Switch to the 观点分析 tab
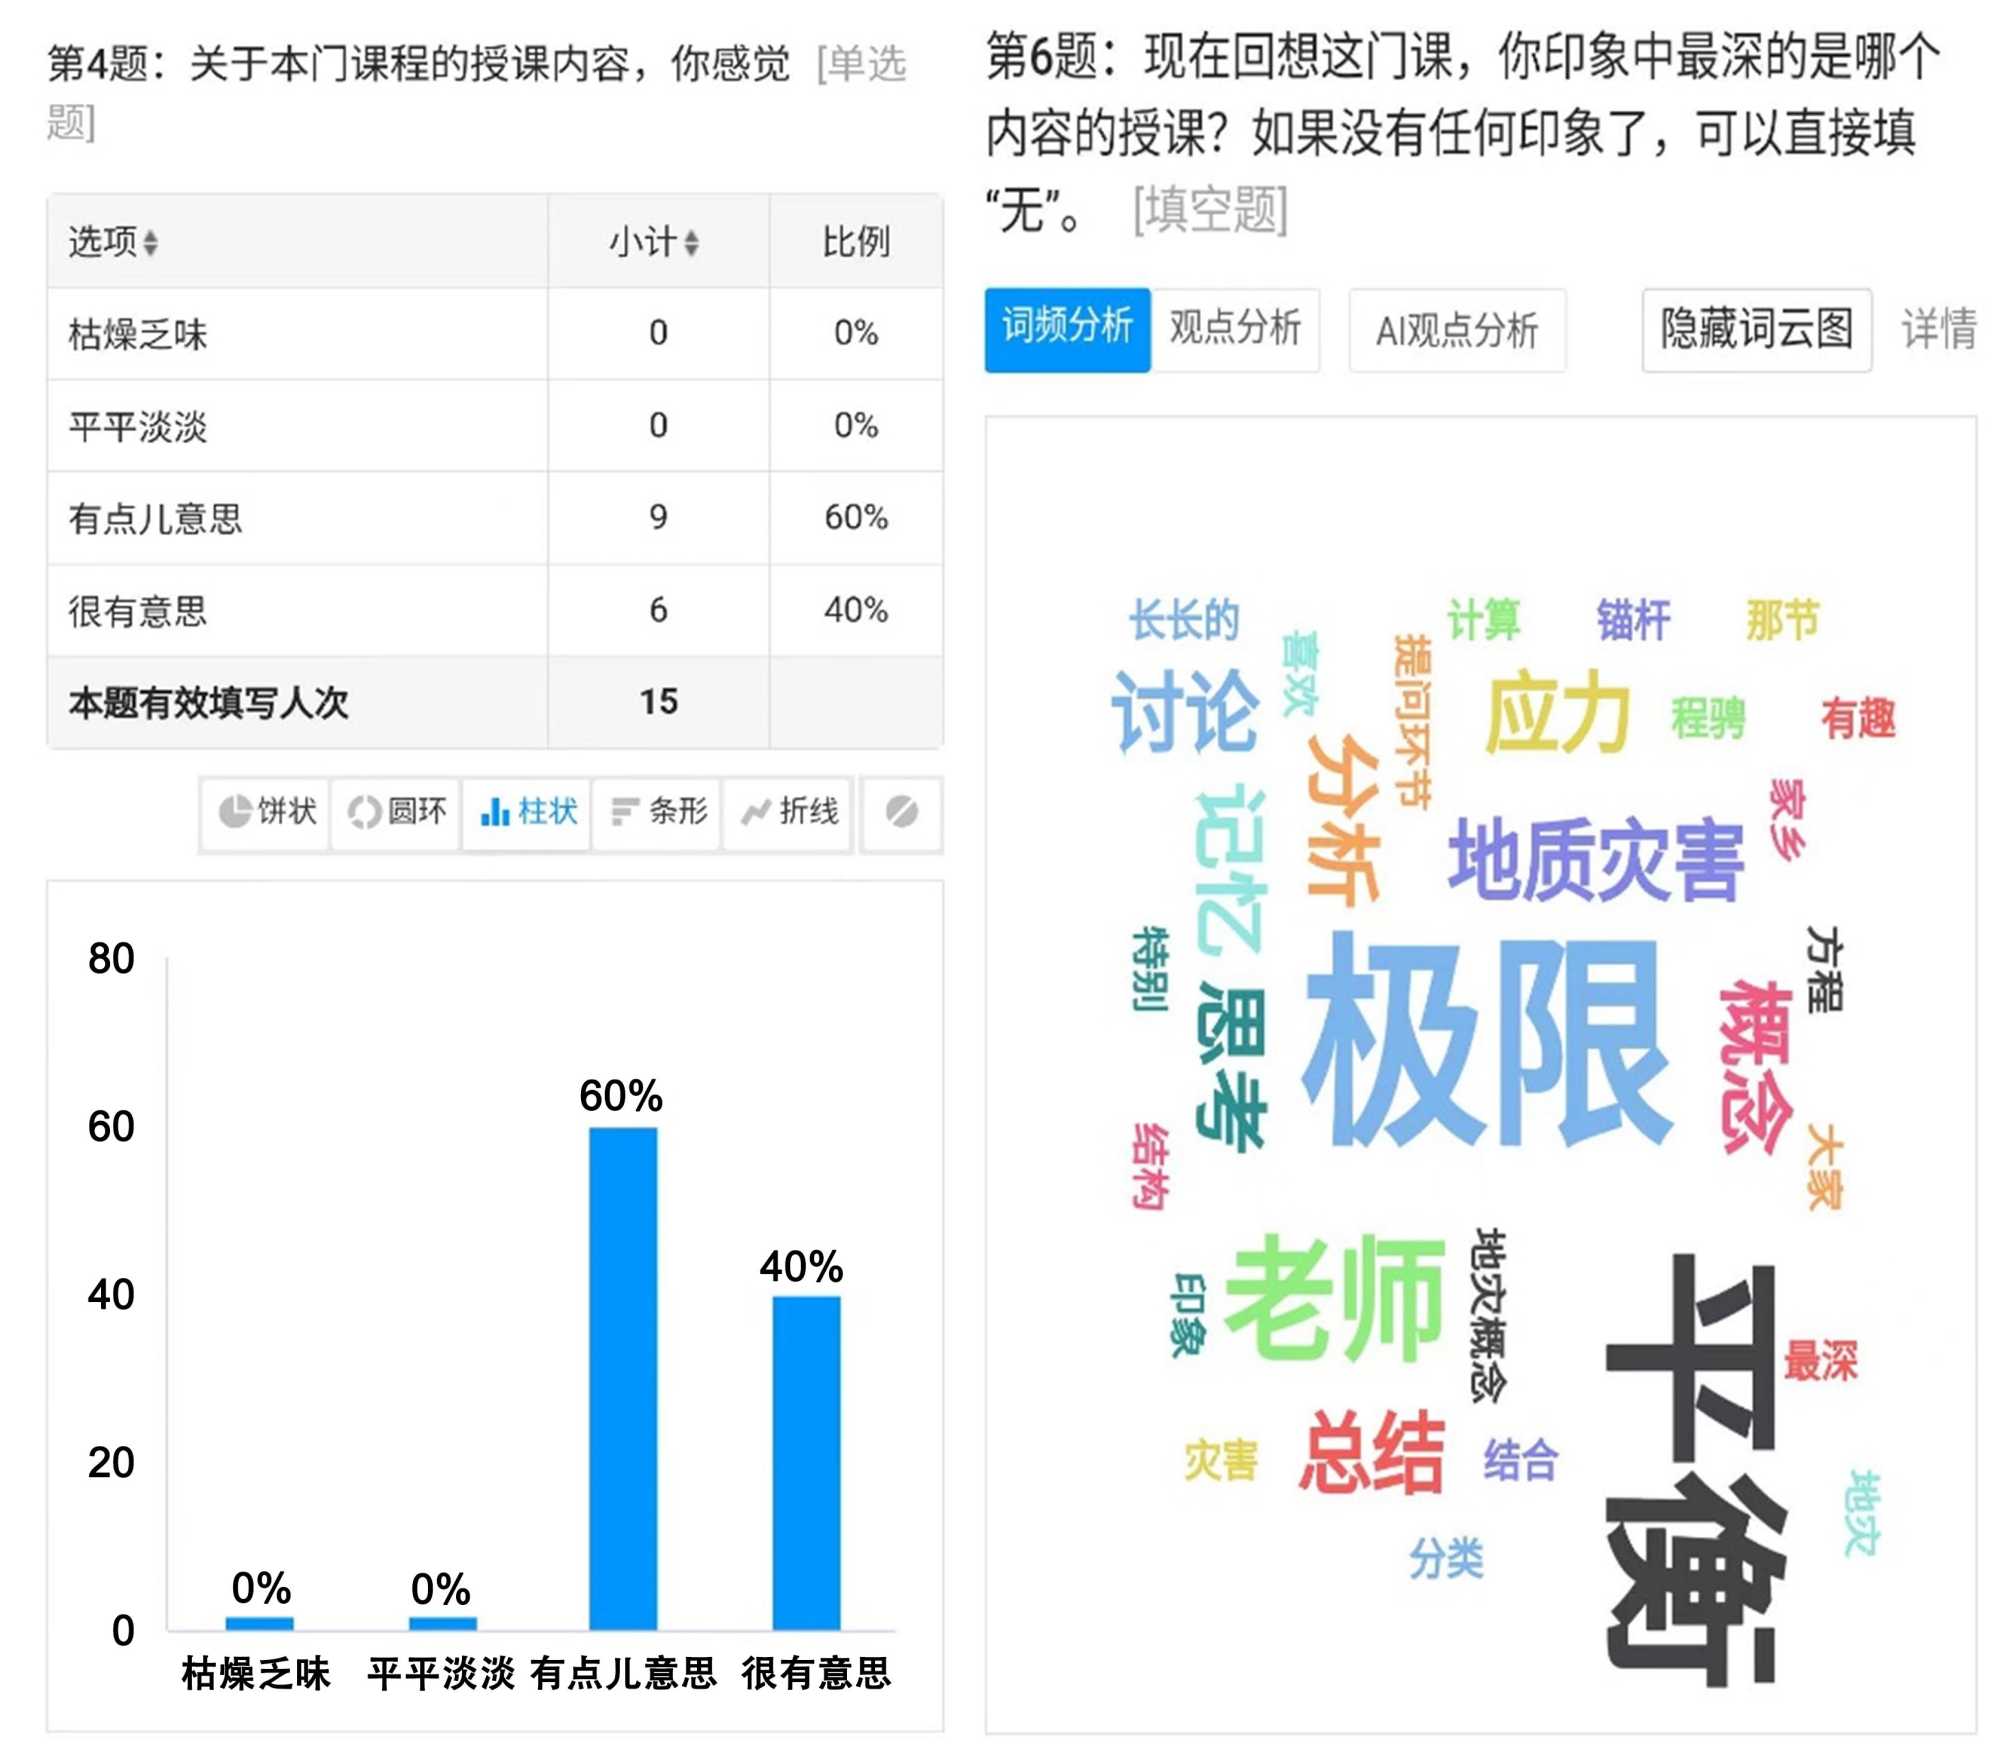Screen dimensions: 2000x1749 click(1234, 328)
